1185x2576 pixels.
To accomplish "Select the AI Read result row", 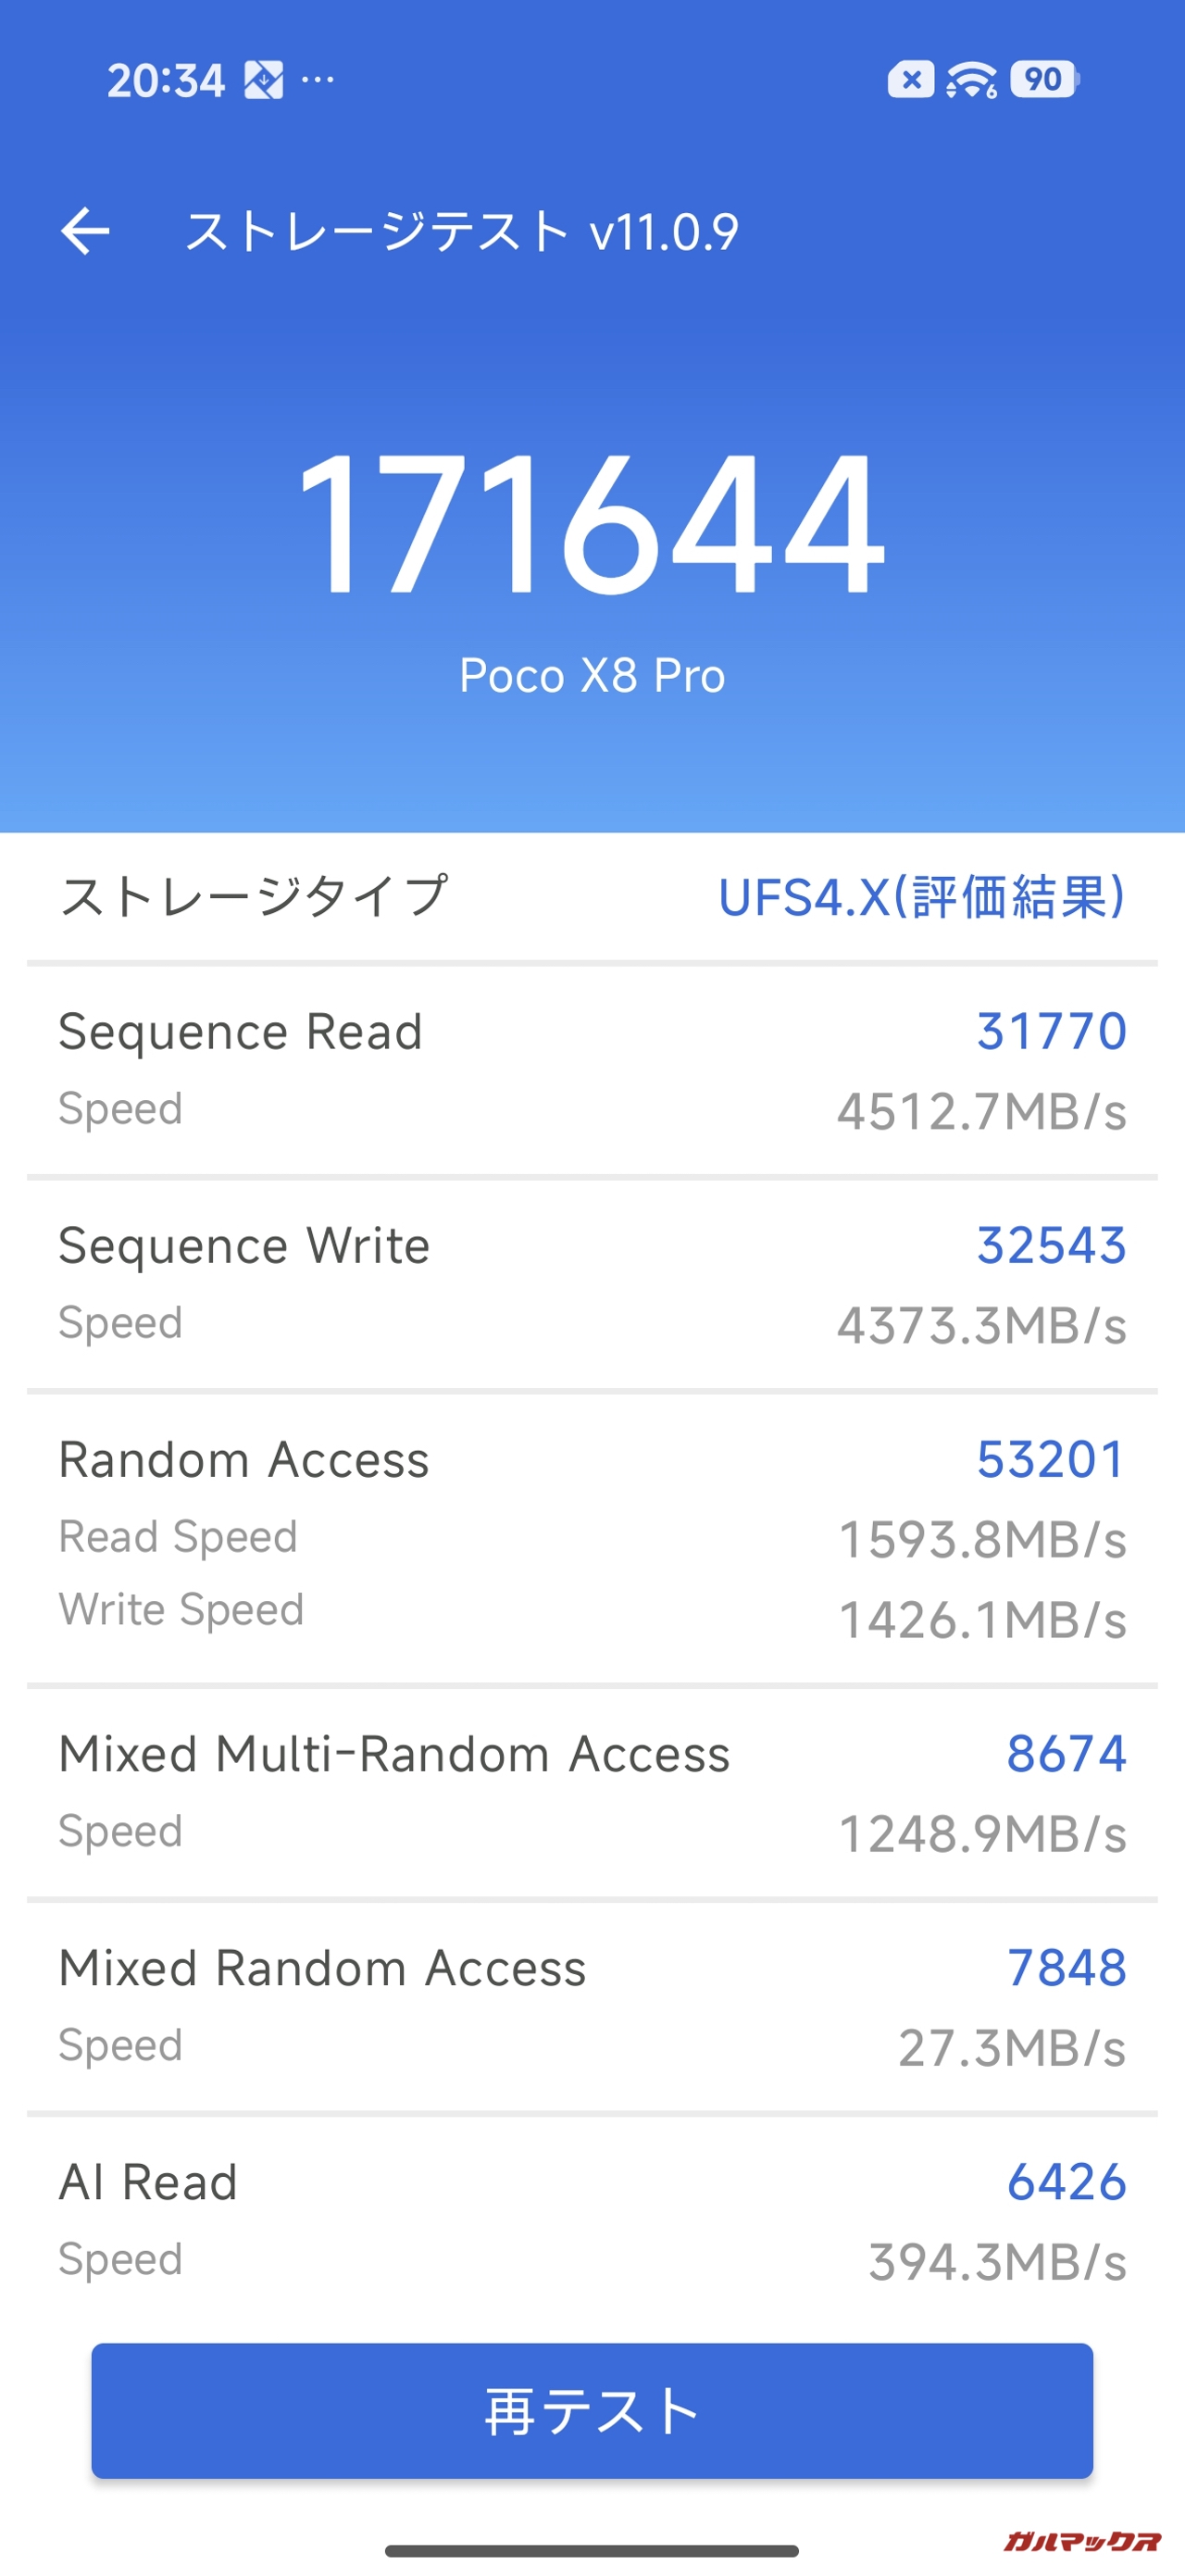I will [x=592, y=2219].
